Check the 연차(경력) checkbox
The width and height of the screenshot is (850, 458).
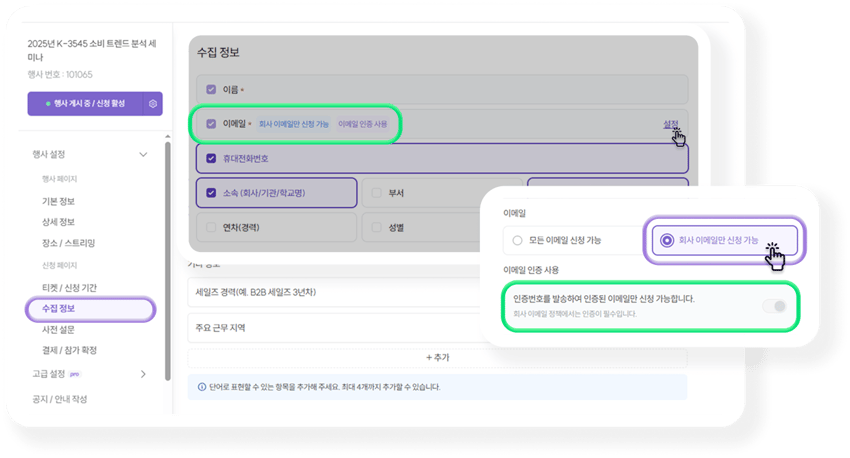pos(211,228)
